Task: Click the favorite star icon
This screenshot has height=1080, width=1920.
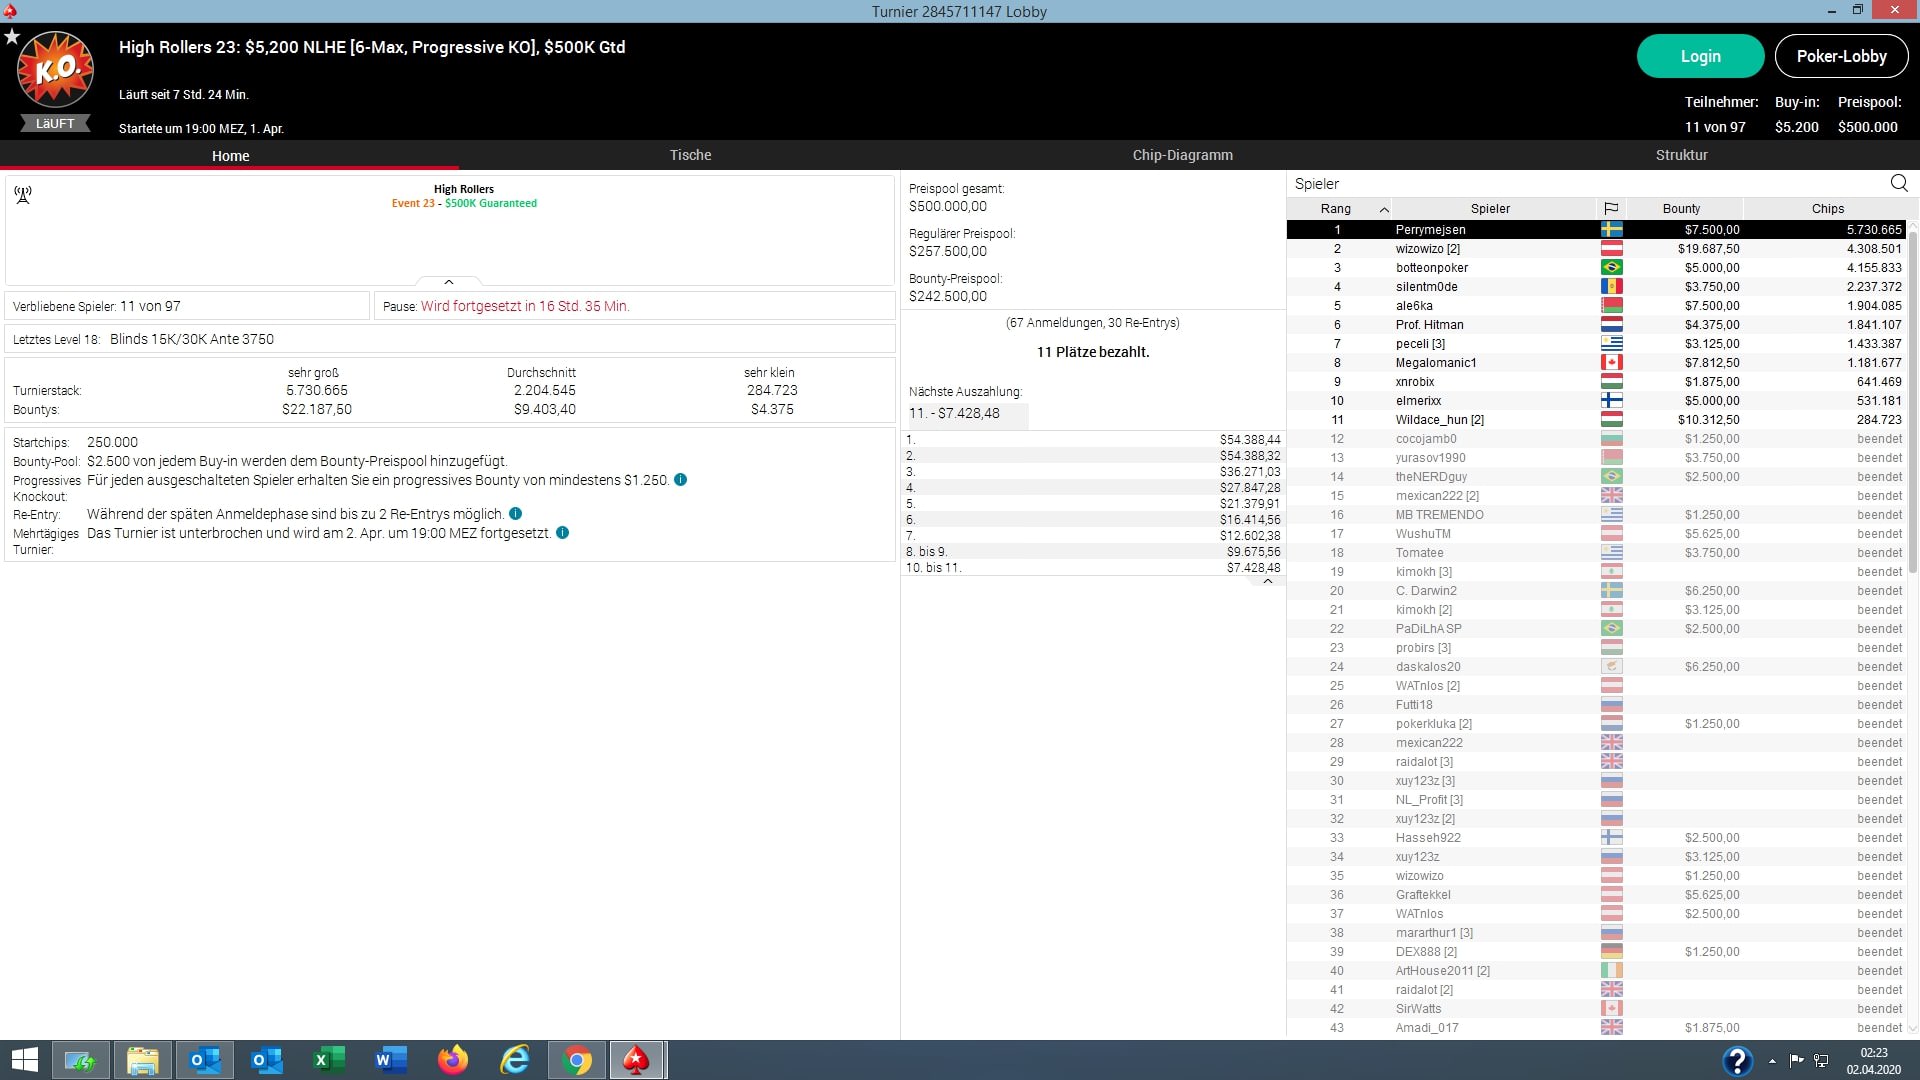Action: [x=12, y=37]
